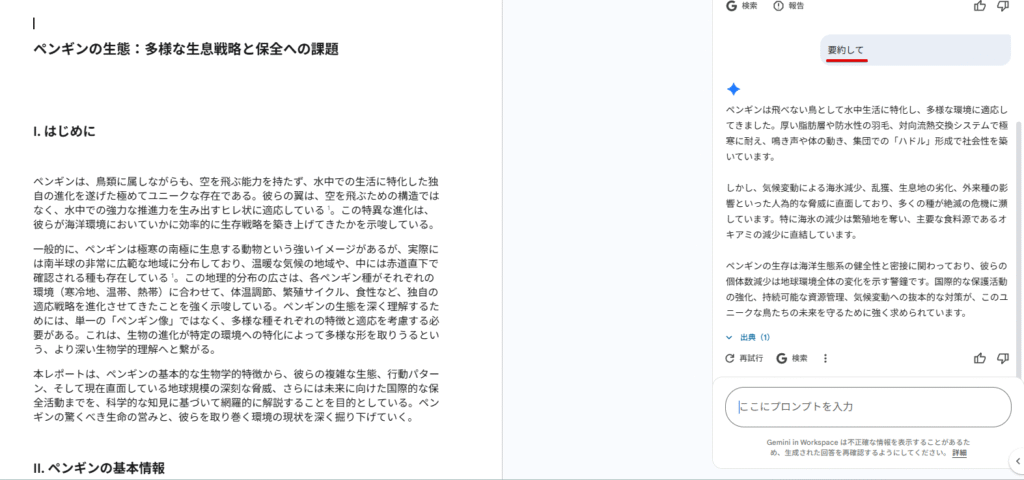Image resolution: width=1024 pixels, height=480 pixels.
Task: Retry the summary with 再試行
Action: click(744, 358)
